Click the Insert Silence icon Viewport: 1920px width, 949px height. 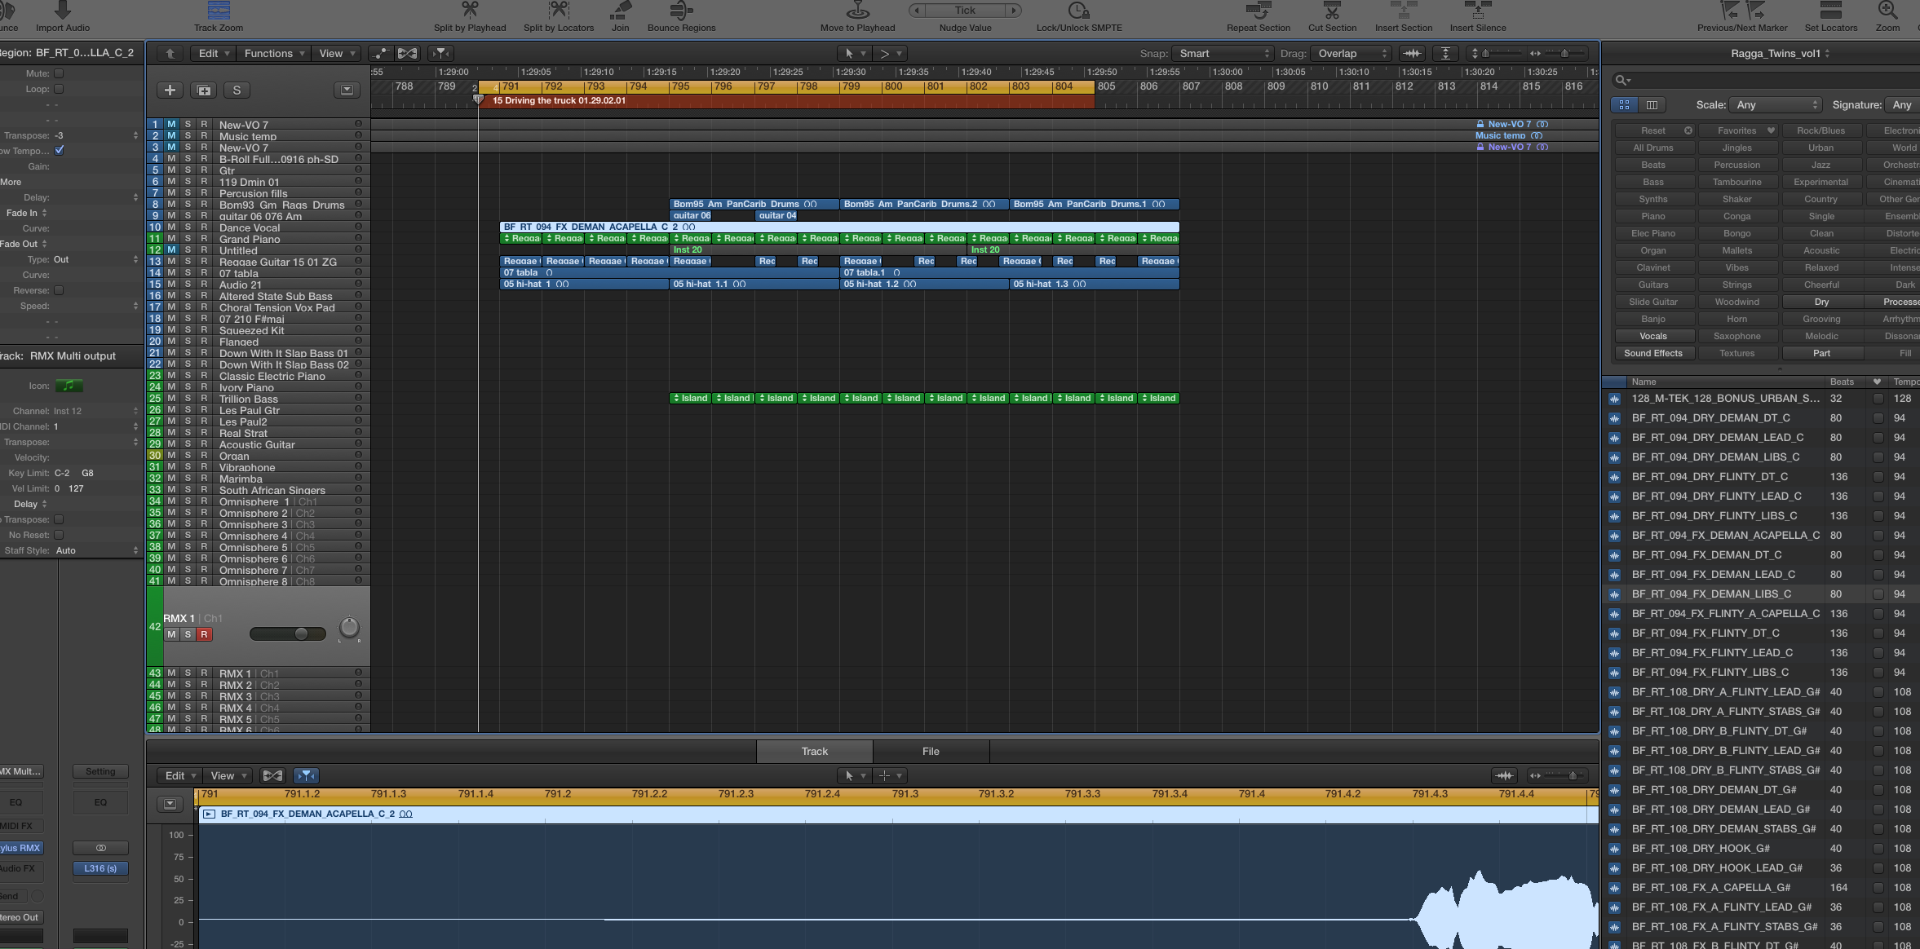[1477, 10]
